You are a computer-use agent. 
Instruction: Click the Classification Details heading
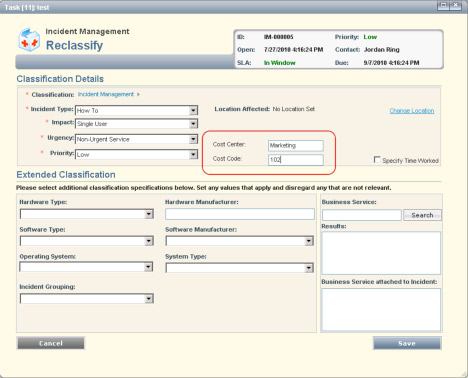(60, 79)
